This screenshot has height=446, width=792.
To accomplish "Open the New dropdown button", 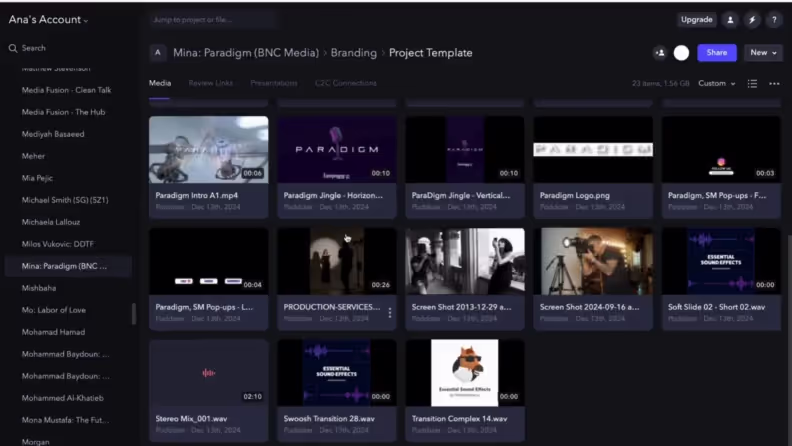I will pos(763,53).
